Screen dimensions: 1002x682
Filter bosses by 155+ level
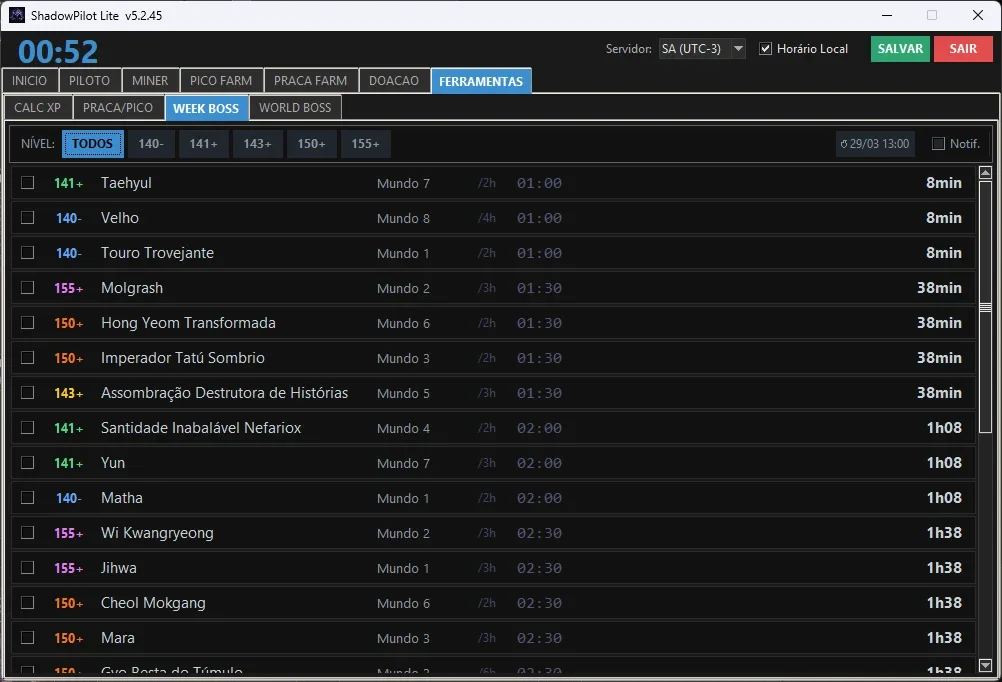click(x=366, y=144)
